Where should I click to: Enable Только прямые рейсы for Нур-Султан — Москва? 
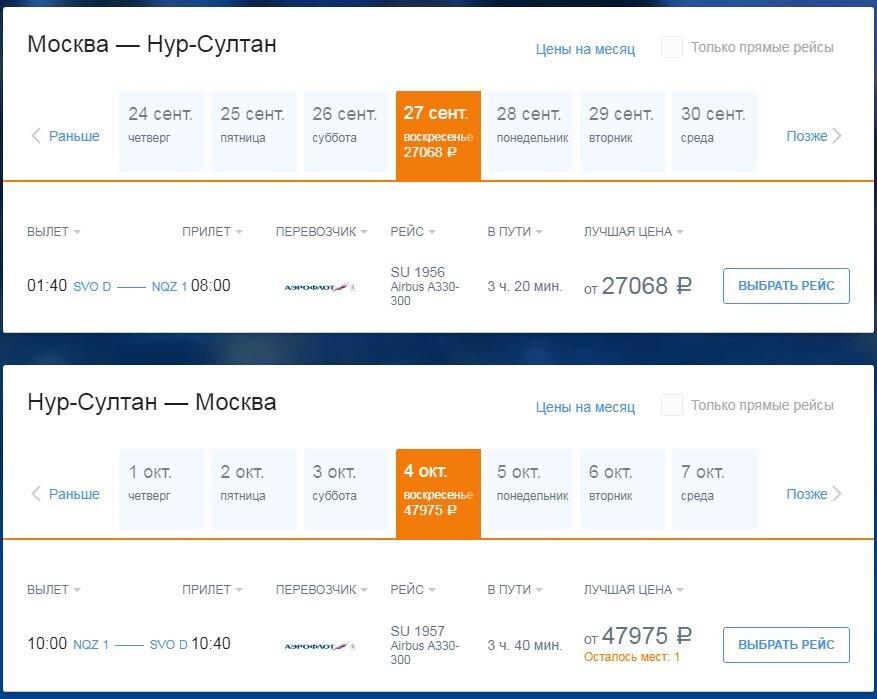point(672,405)
